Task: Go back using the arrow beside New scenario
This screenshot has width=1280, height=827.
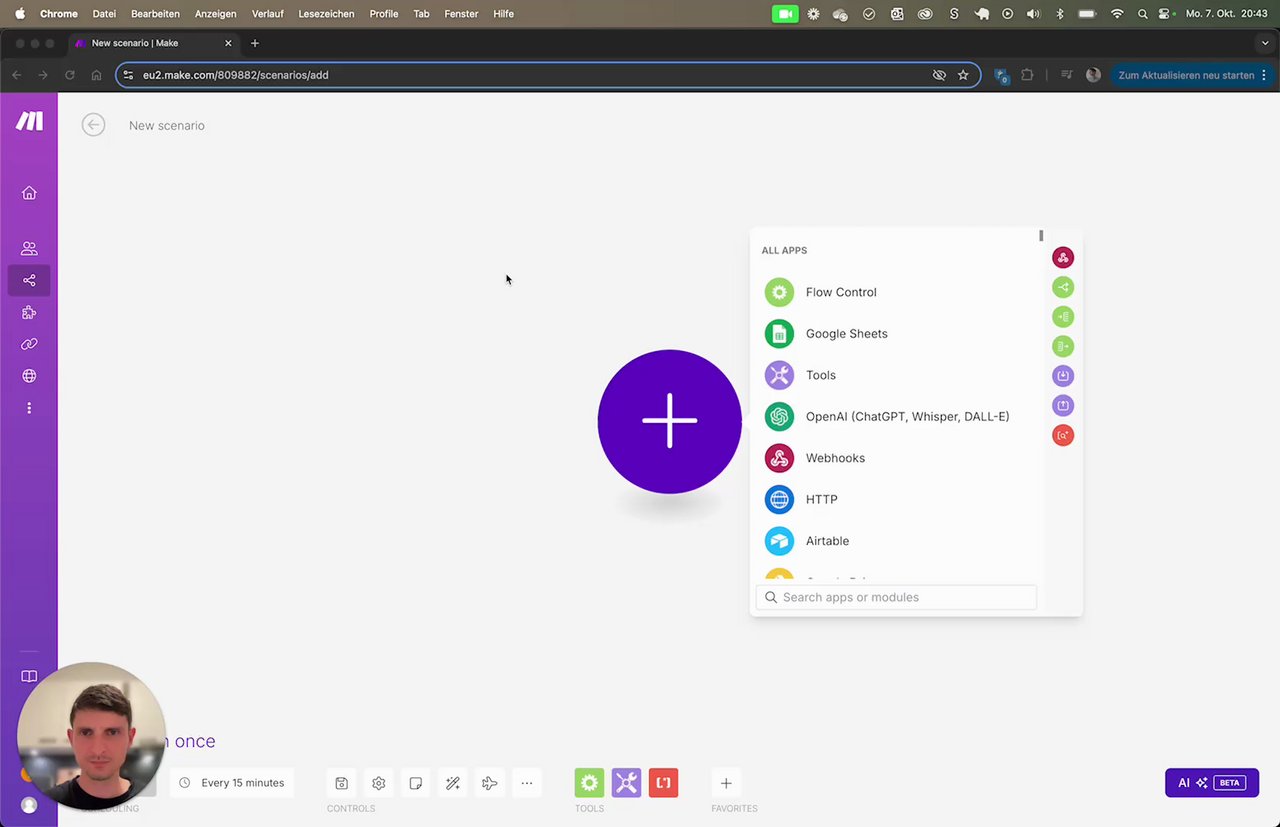Action: [93, 125]
